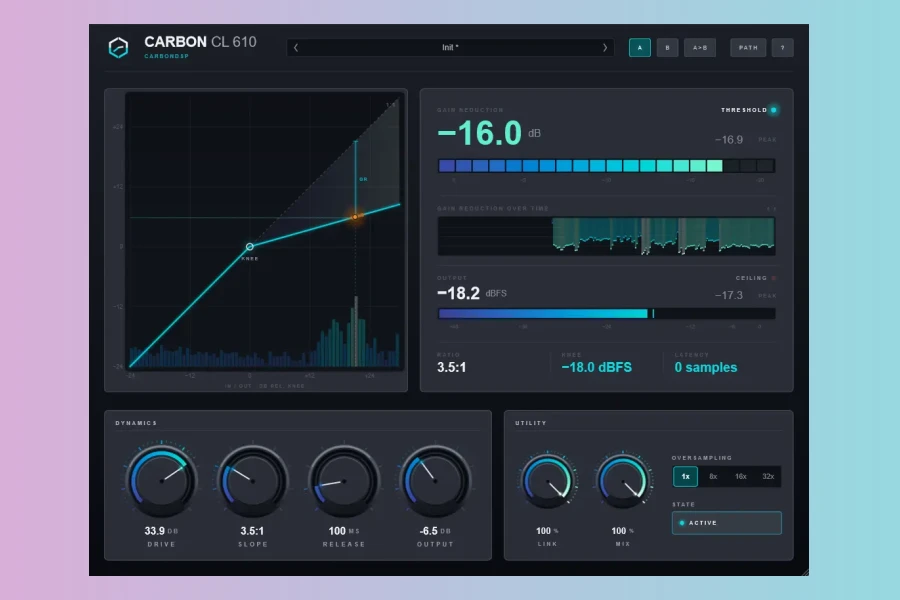Copy A to B with A>B button
The height and width of the screenshot is (600, 900).
point(700,48)
